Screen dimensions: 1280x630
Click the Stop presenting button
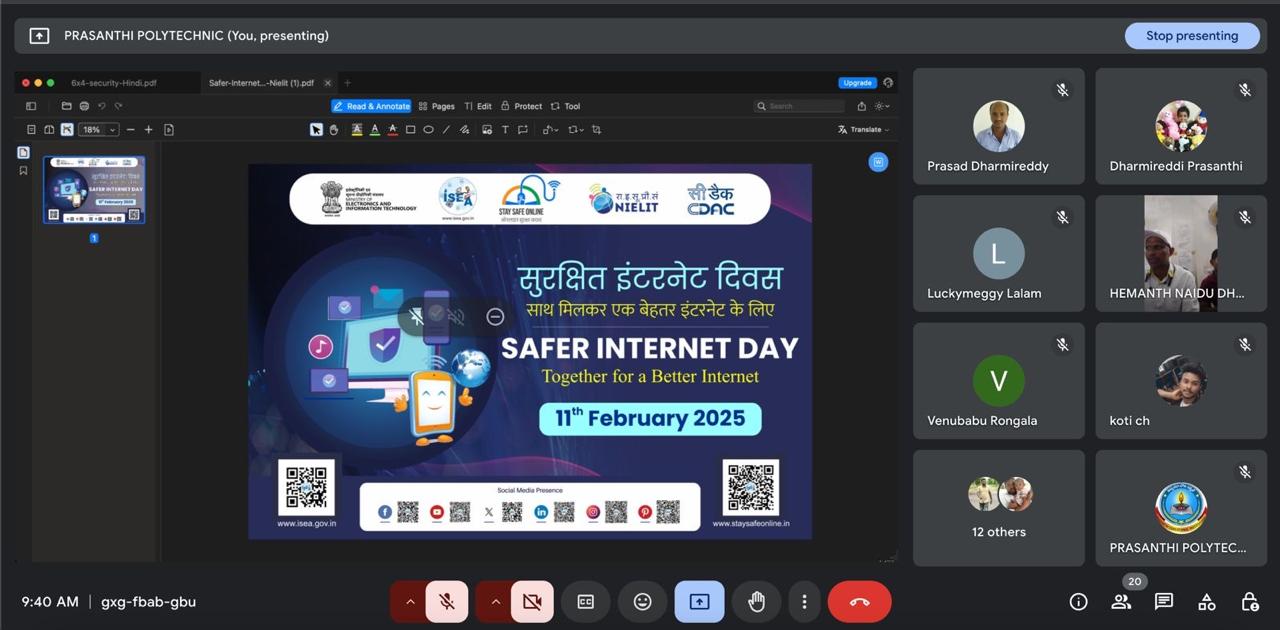click(1191, 36)
